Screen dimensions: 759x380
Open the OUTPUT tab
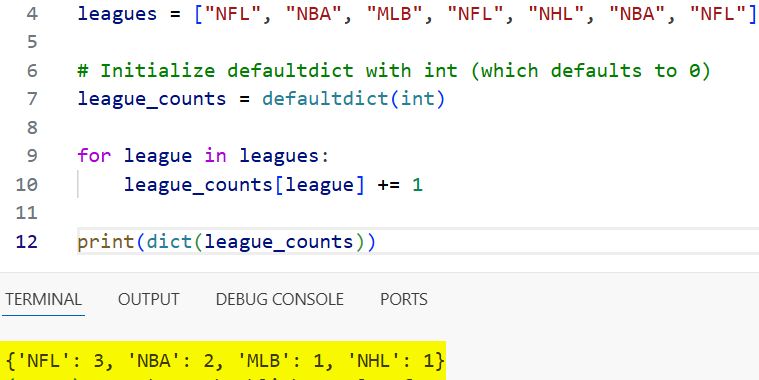click(x=149, y=299)
